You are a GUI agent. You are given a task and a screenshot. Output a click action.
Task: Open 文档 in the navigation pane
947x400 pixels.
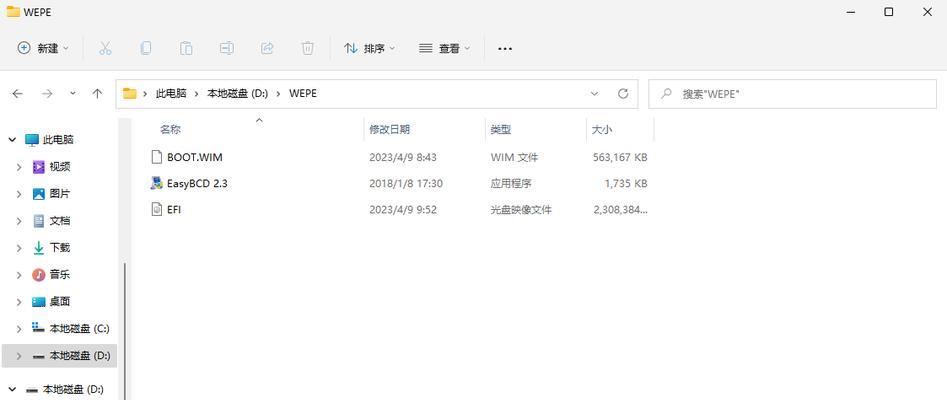click(60, 221)
